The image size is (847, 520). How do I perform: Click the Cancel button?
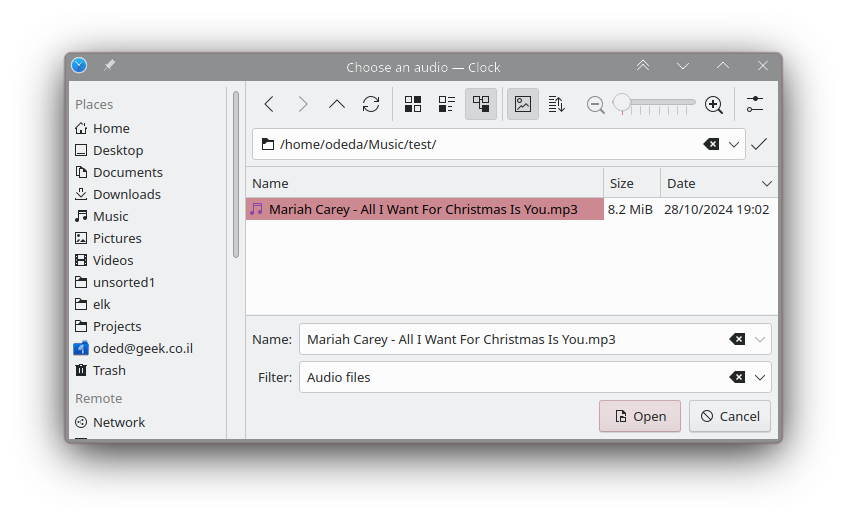click(x=730, y=416)
